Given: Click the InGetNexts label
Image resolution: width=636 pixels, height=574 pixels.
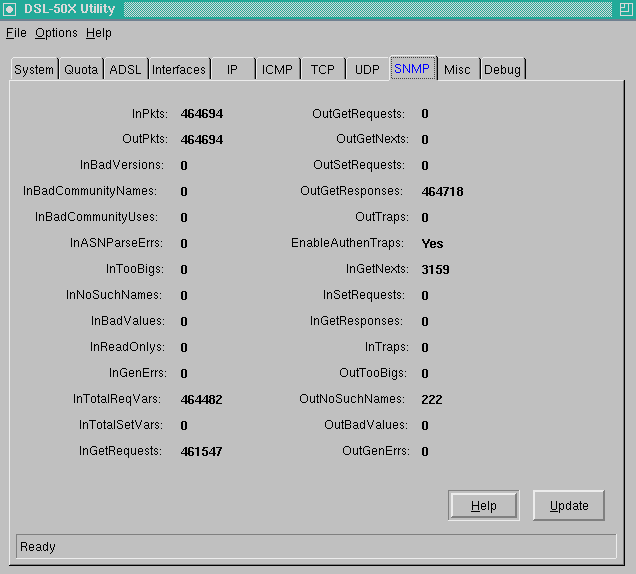Looking at the screenshot, I should click(x=377, y=269).
